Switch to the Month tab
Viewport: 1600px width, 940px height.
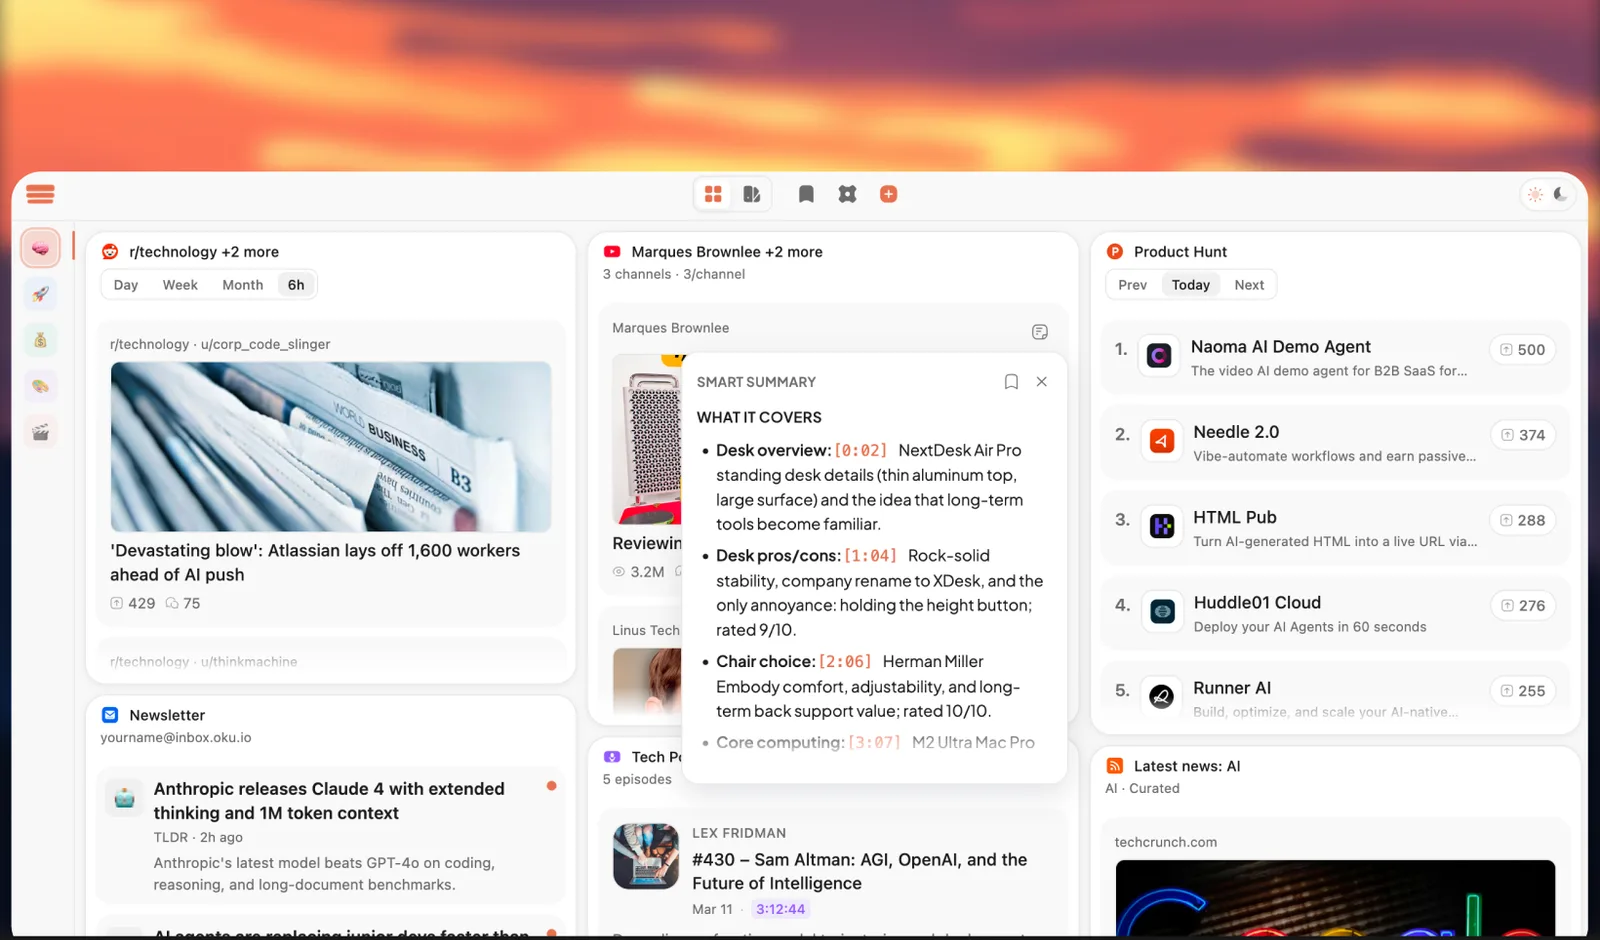242,284
